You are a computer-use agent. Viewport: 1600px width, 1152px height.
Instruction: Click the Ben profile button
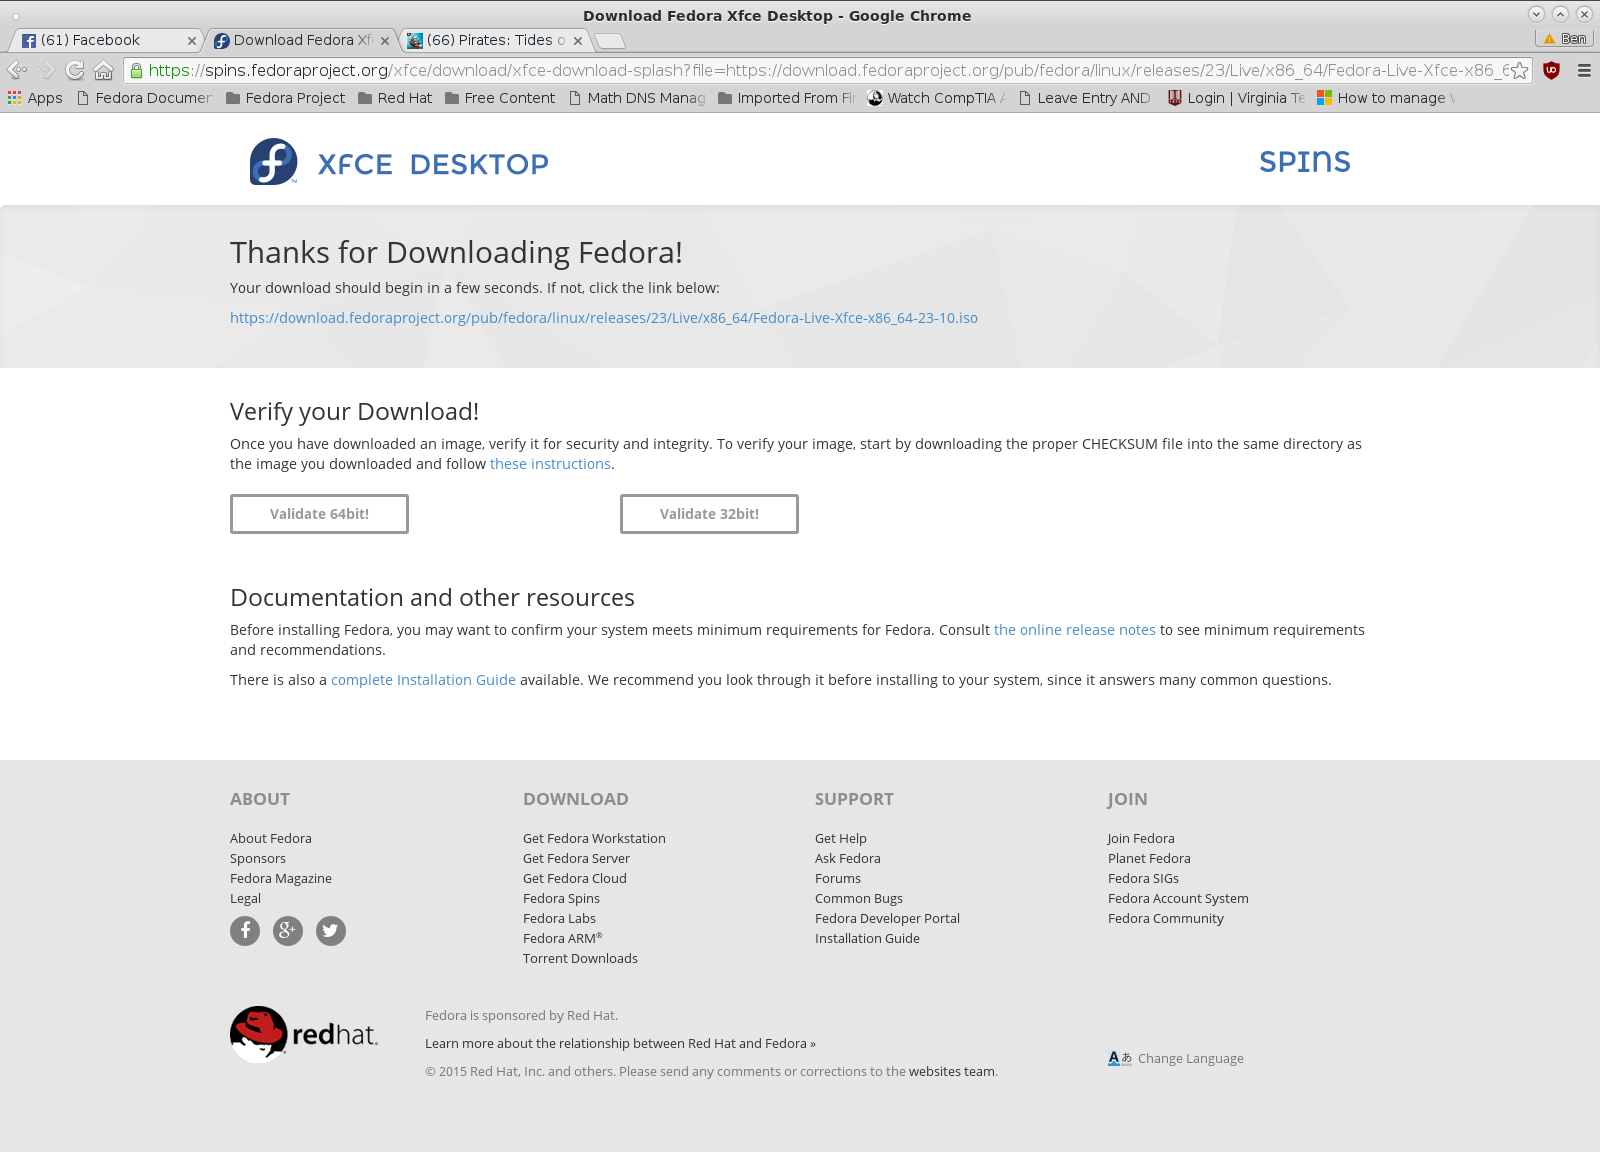pyautogui.click(x=1565, y=39)
